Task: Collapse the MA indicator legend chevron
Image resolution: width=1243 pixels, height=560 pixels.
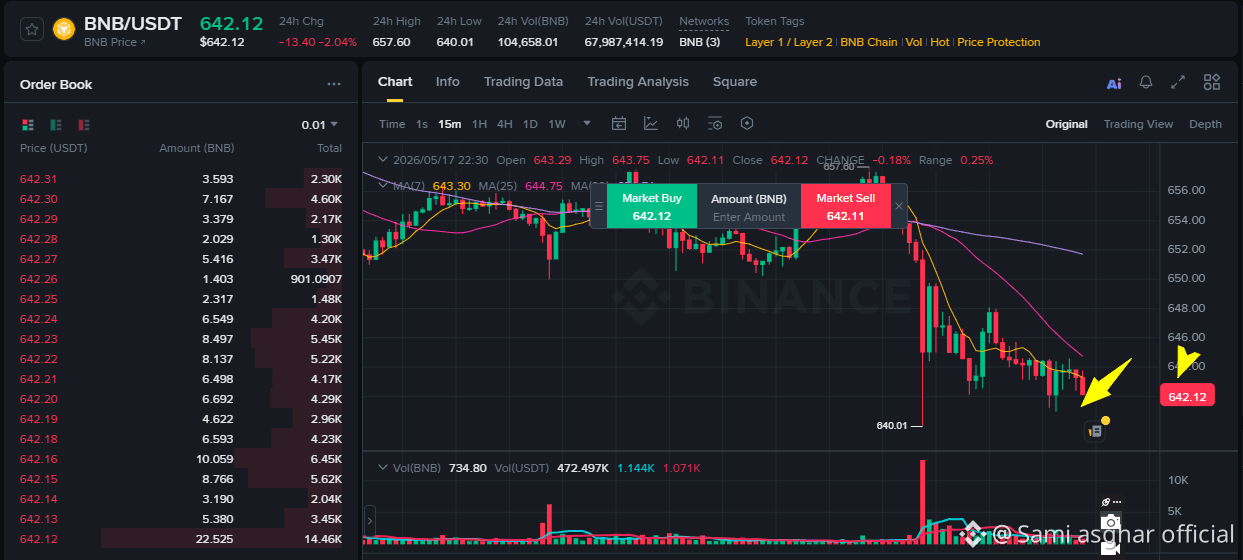Action: click(382, 185)
